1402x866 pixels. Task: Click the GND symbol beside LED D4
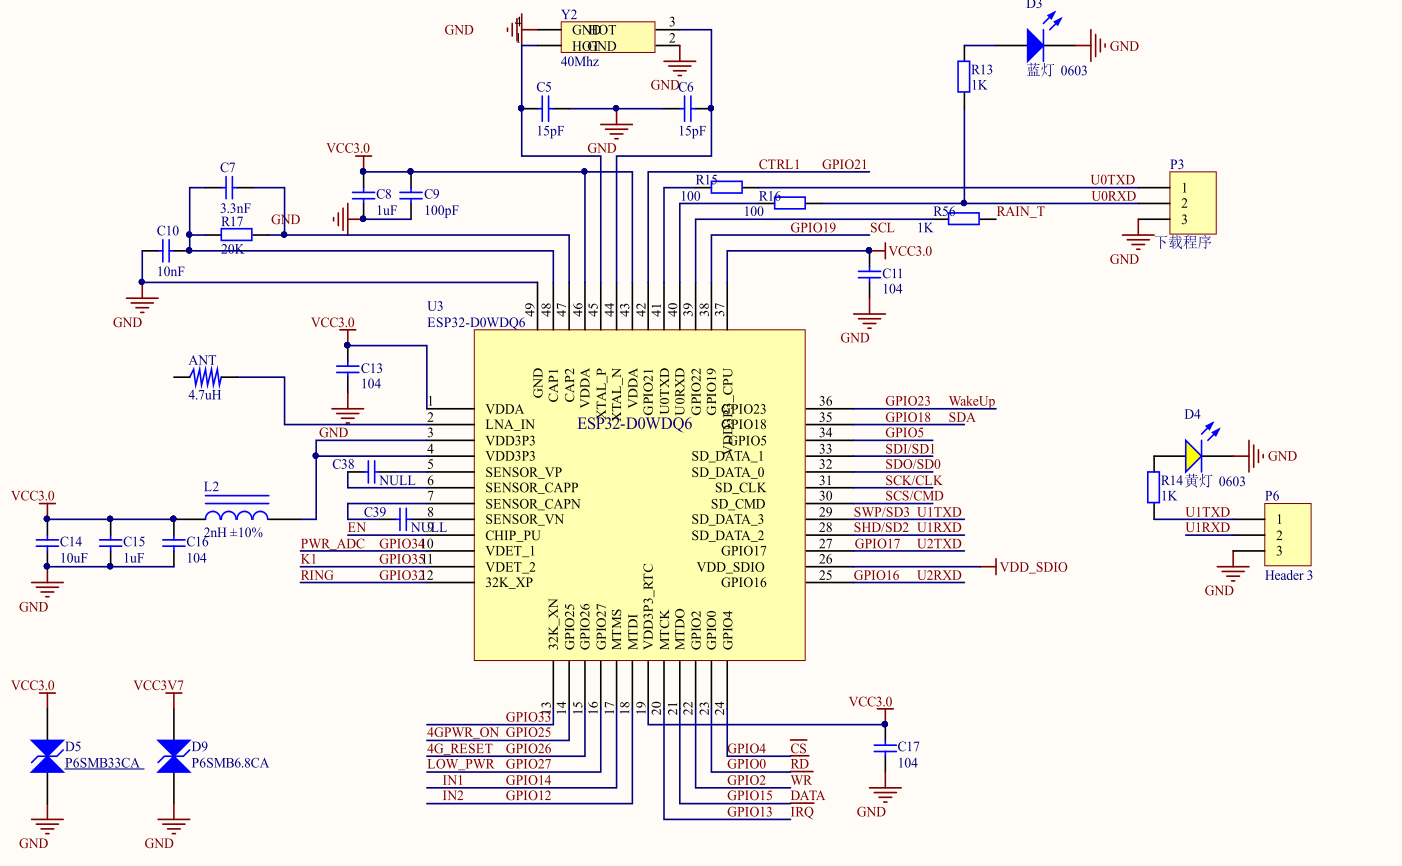(1258, 456)
